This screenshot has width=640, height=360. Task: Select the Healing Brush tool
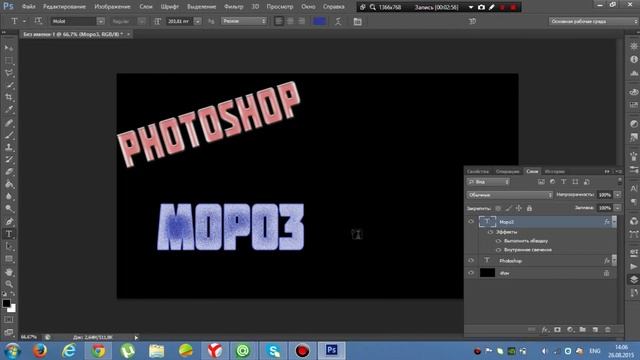point(9,122)
